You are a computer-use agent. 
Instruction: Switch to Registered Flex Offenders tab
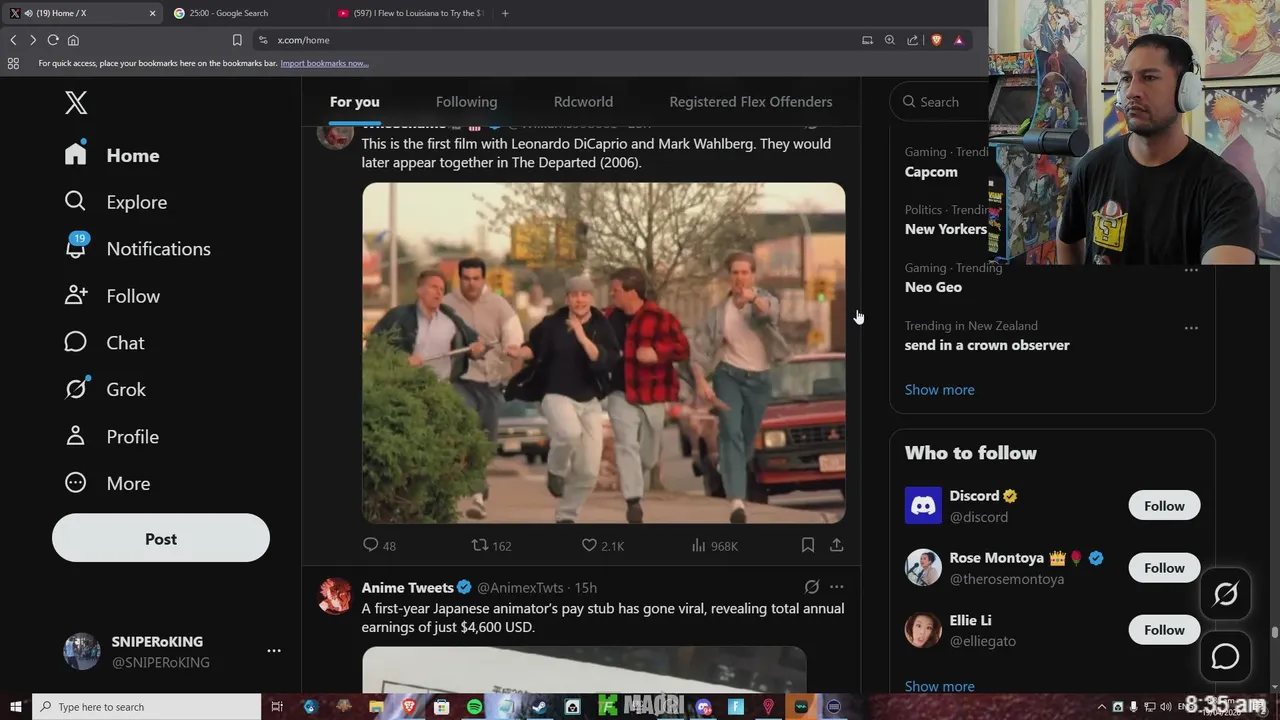click(751, 101)
